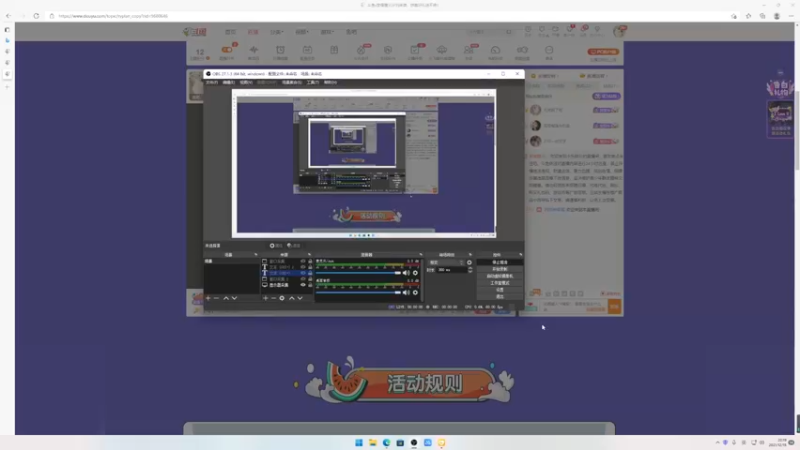Open source properties gear in OBS Sources panel footer

point(282,298)
